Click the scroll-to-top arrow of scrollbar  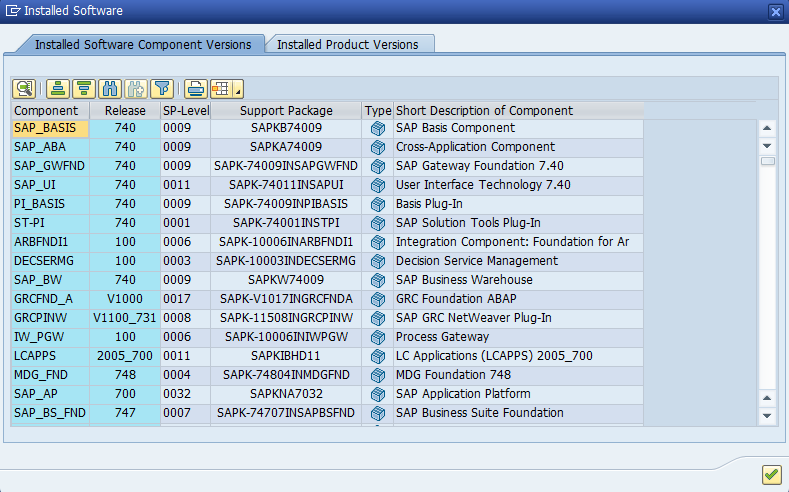click(x=767, y=128)
